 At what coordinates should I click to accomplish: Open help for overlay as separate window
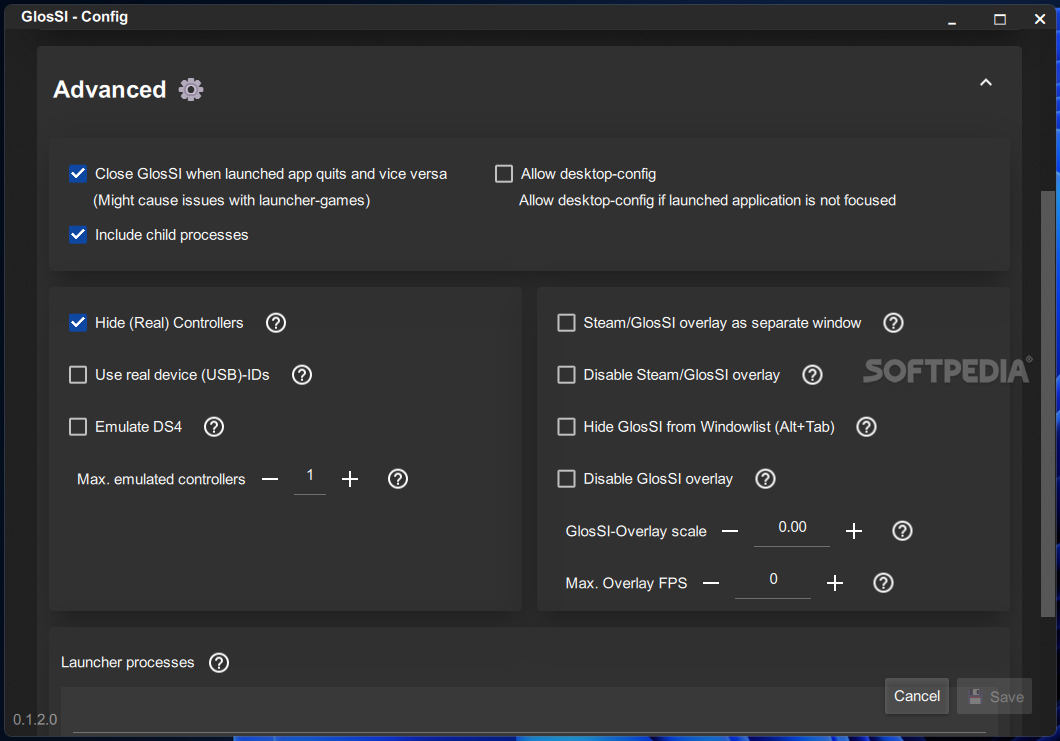(x=893, y=322)
